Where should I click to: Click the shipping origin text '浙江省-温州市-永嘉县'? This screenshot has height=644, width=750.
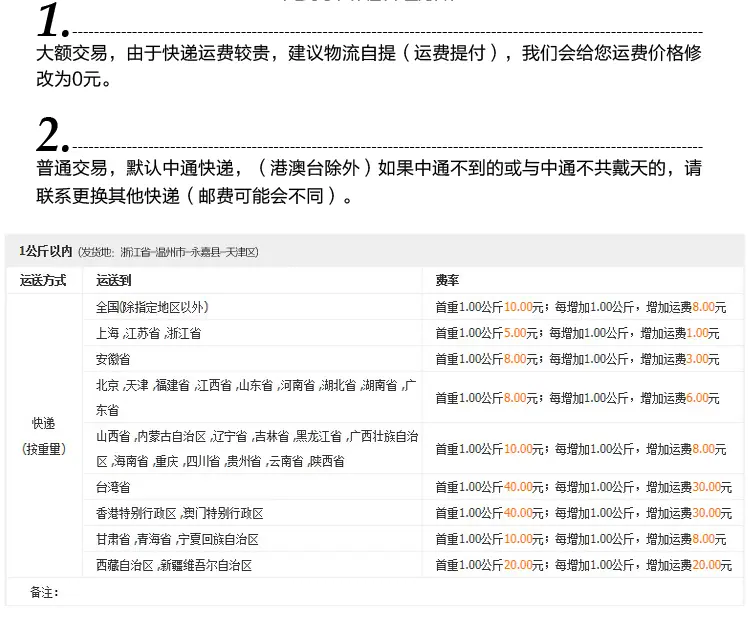tap(171, 252)
